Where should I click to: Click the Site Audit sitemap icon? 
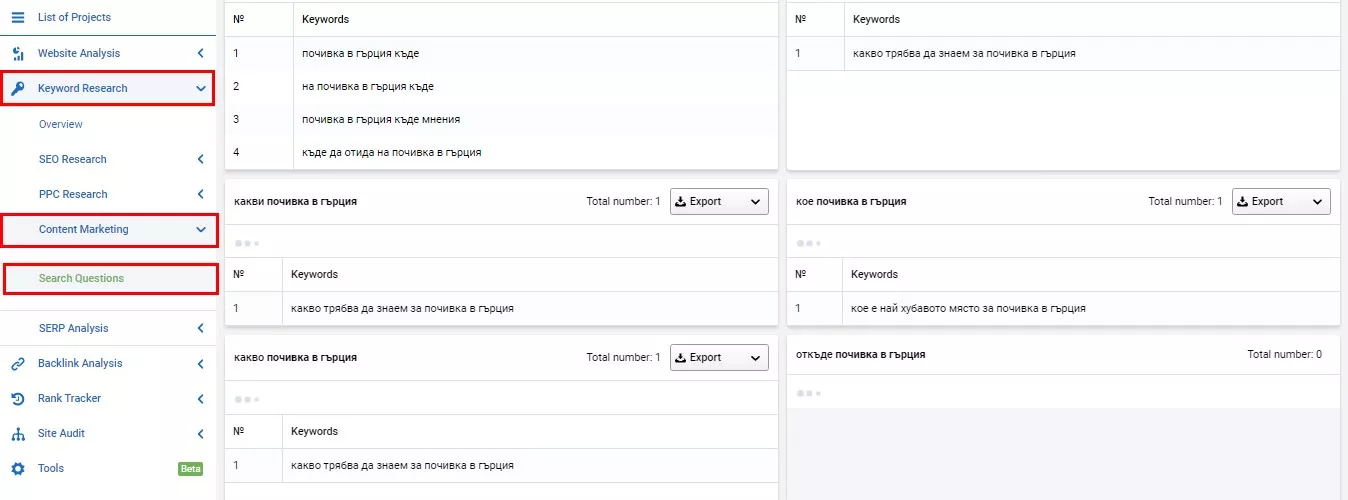17,433
